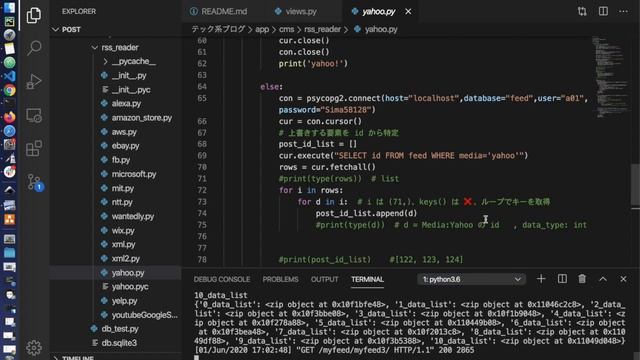This screenshot has width=640, height=360.
Task: Click Safari icon in dock
Action: pyautogui.click(x=9, y=131)
